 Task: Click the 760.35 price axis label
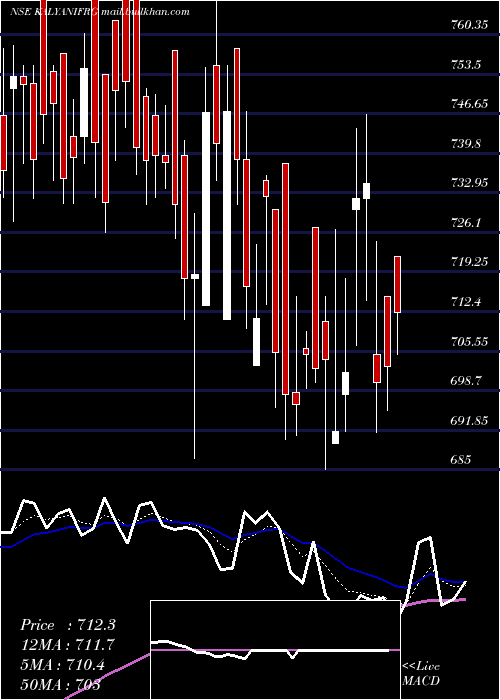[468, 25]
